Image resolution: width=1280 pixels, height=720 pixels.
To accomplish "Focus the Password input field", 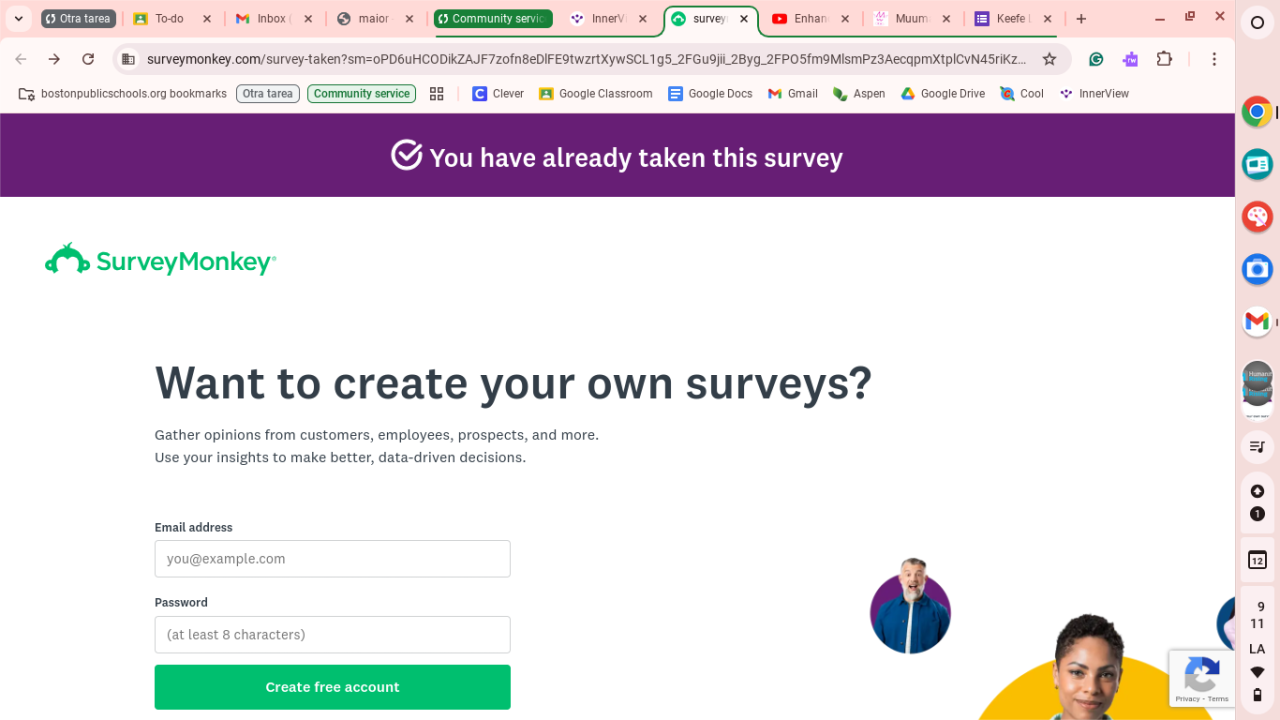I will click(332, 635).
